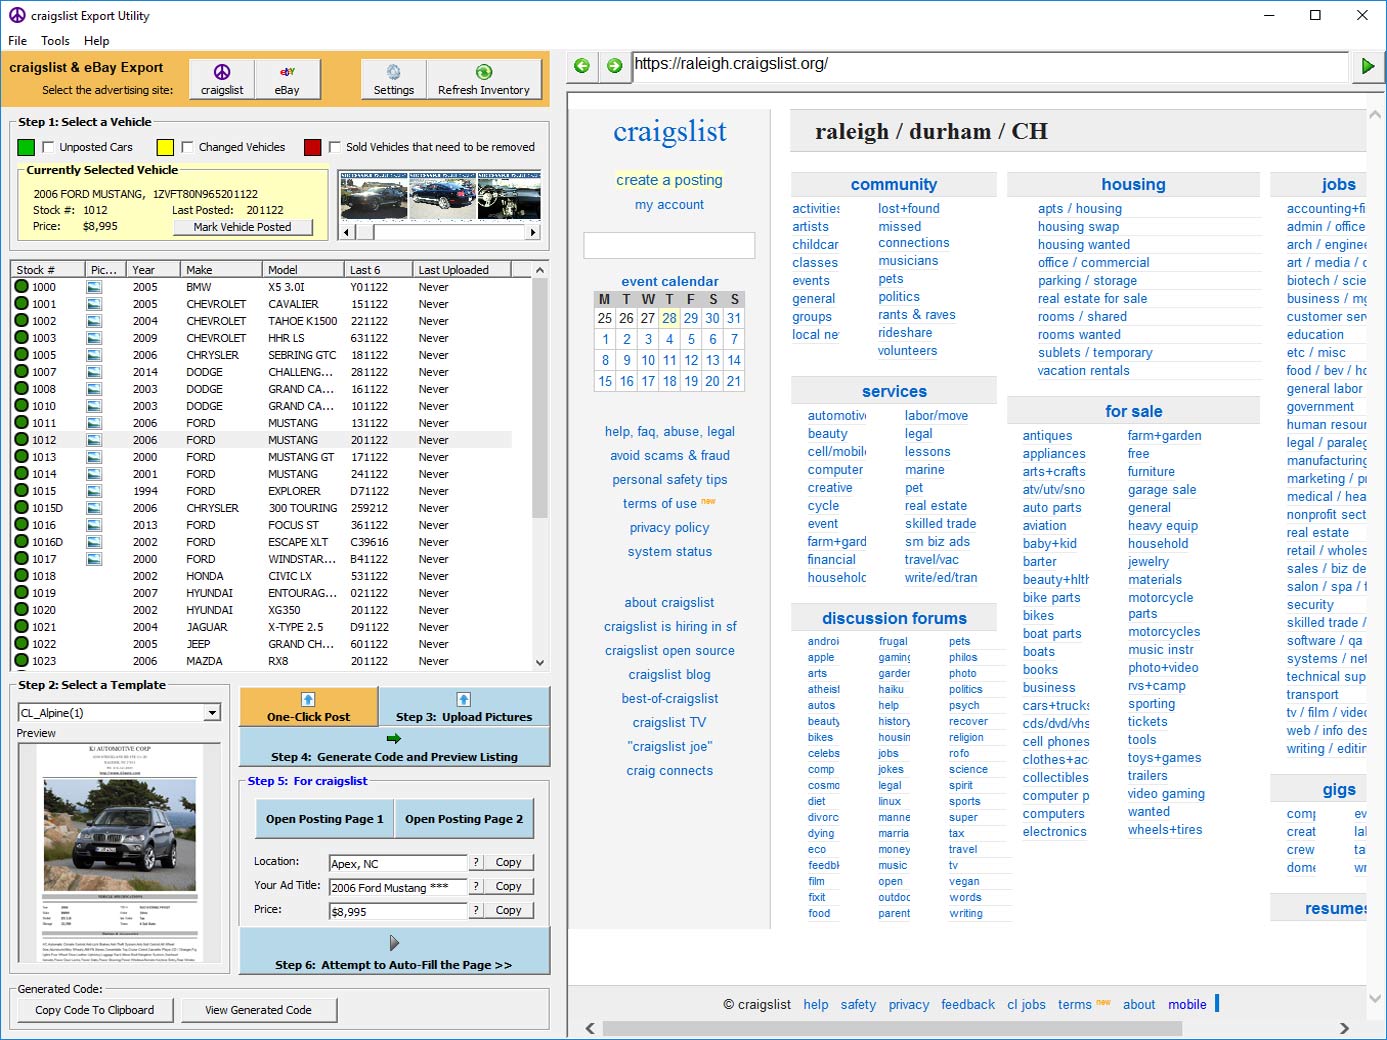Click Mark Vehicle Posted button
Screen dimensions: 1387x1040
coord(242,227)
